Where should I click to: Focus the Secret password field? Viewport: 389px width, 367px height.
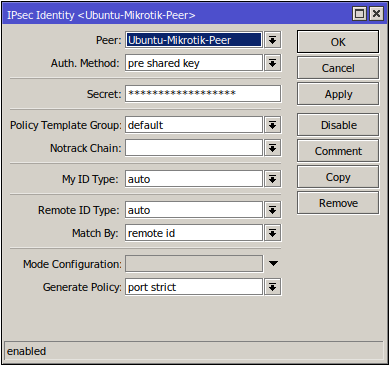[203, 94]
